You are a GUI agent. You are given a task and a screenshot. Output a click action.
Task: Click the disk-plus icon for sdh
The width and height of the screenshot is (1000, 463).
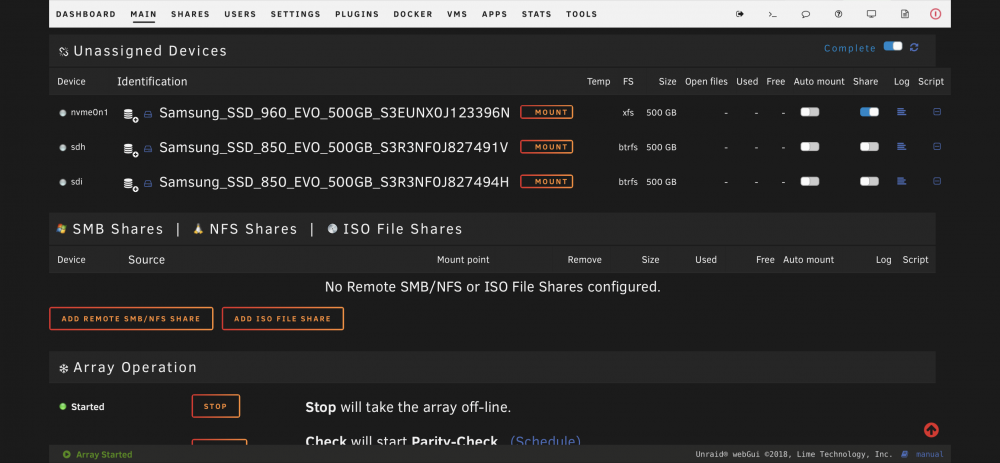131,149
